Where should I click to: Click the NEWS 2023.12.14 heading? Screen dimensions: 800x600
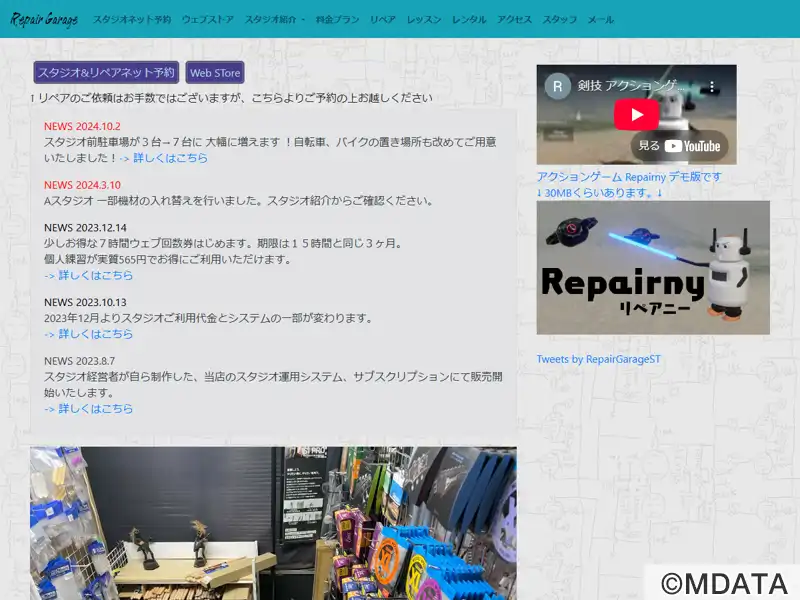tap(85, 228)
